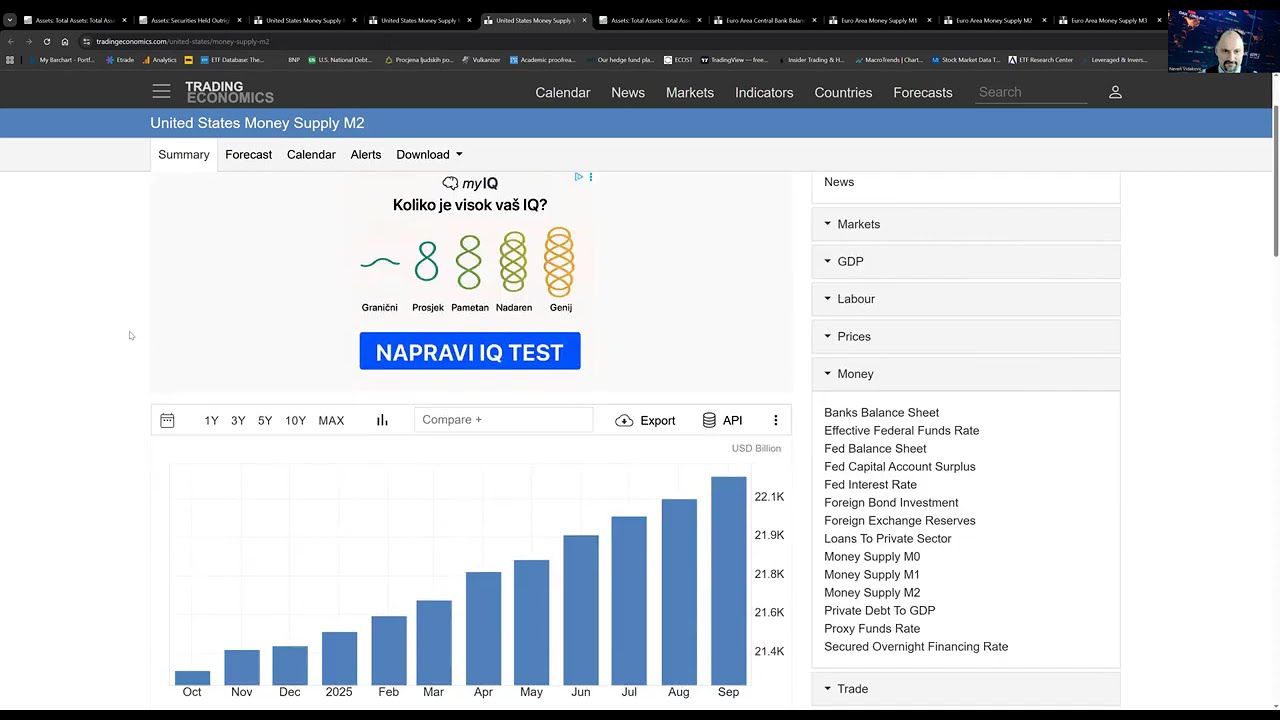Viewport: 1280px width, 720px height.
Task: Open the chart's three-dot options menu
Action: [775, 421]
